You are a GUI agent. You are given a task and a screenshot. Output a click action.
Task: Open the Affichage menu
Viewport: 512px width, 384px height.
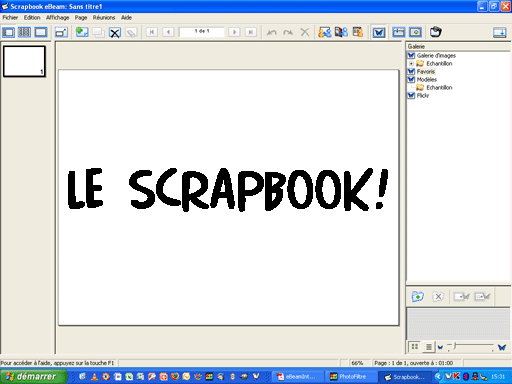tap(58, 18)
